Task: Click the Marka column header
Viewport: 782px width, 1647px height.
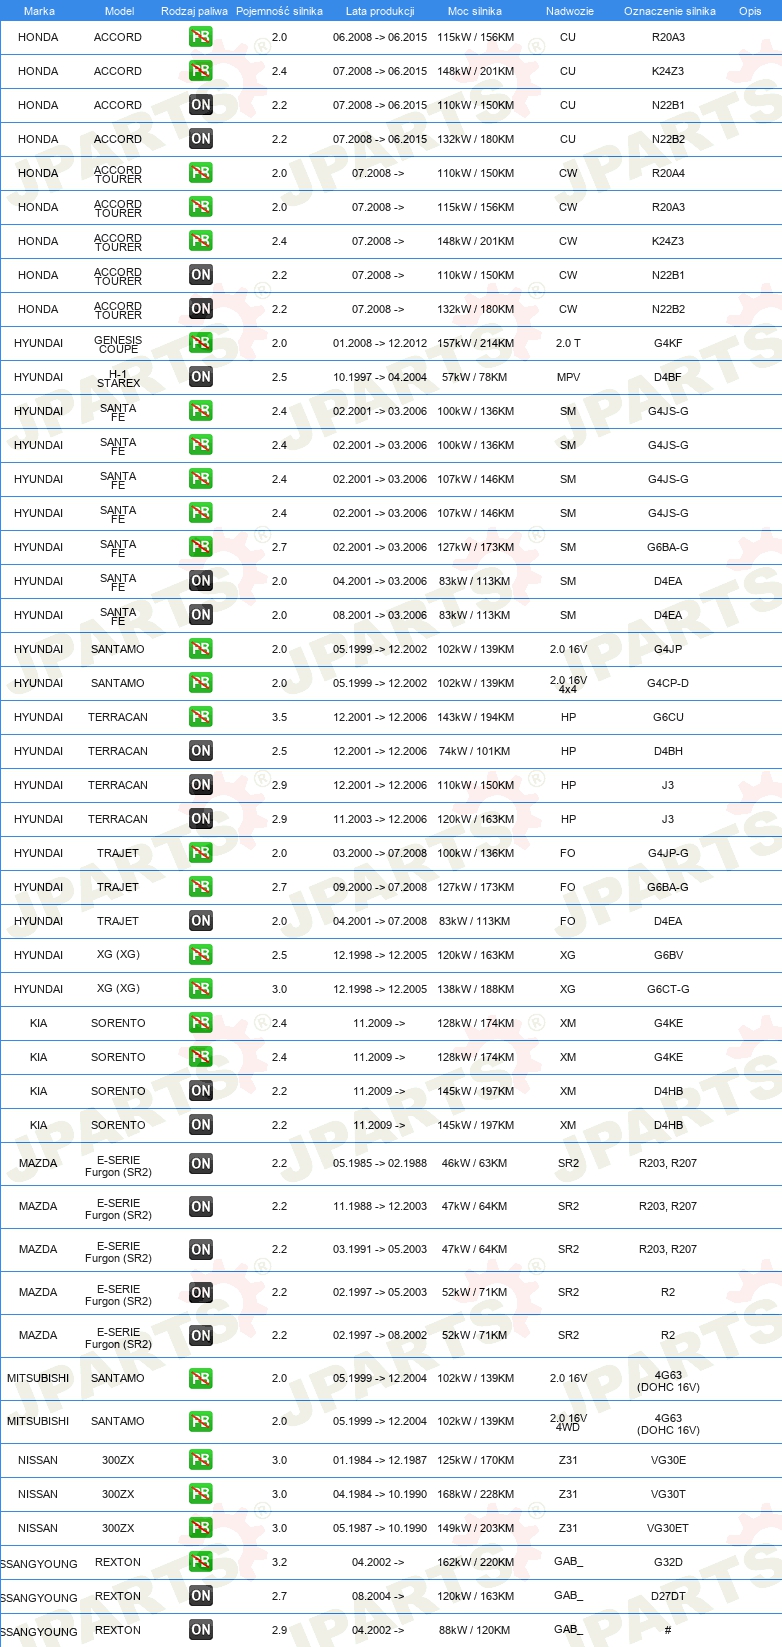Action: coord(39,11)
